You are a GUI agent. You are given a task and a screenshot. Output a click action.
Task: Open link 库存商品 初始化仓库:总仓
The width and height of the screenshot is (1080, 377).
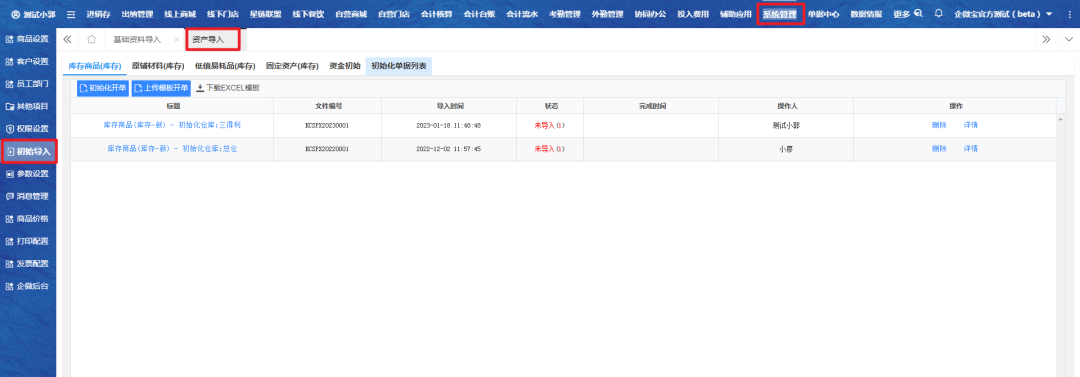pos(172,149)
